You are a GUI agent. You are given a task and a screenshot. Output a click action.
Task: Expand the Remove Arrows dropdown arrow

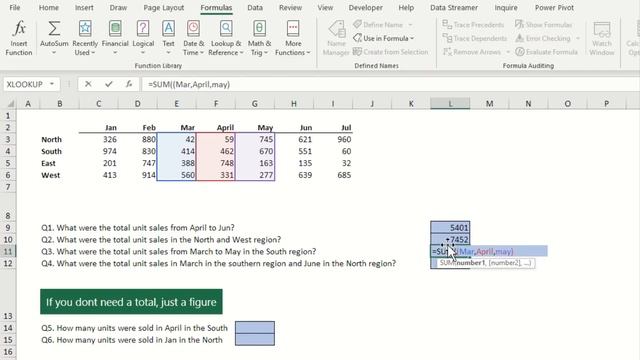[508, 52]
